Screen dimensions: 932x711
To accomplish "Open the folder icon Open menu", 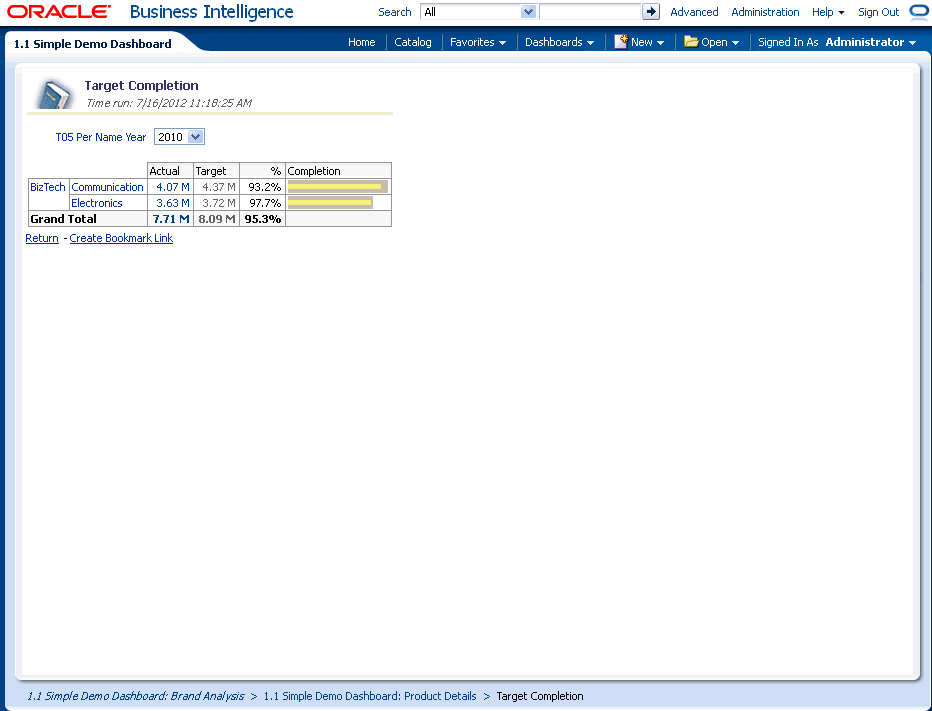I will coord(712,42).
